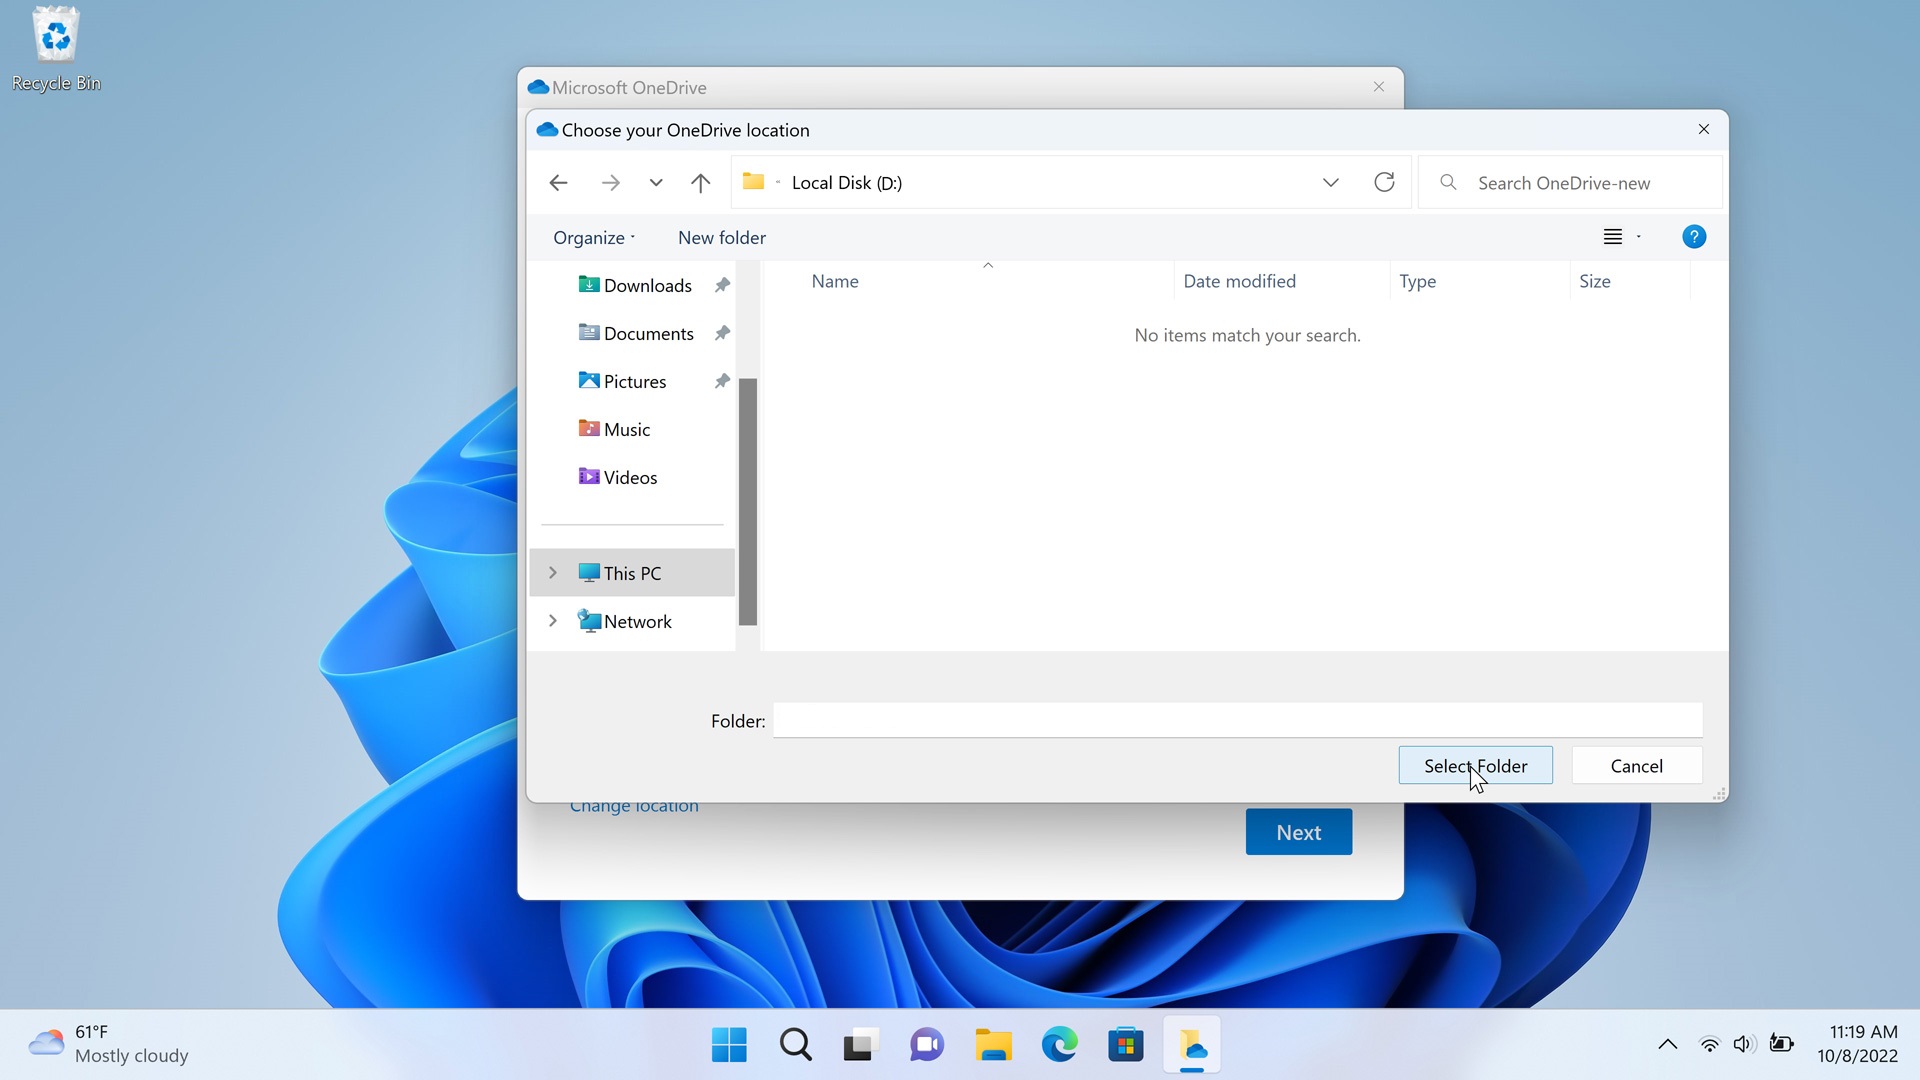Screen dimensions: 1920x1080
Task: Expand the Network tree node
Action: (552, 621)
